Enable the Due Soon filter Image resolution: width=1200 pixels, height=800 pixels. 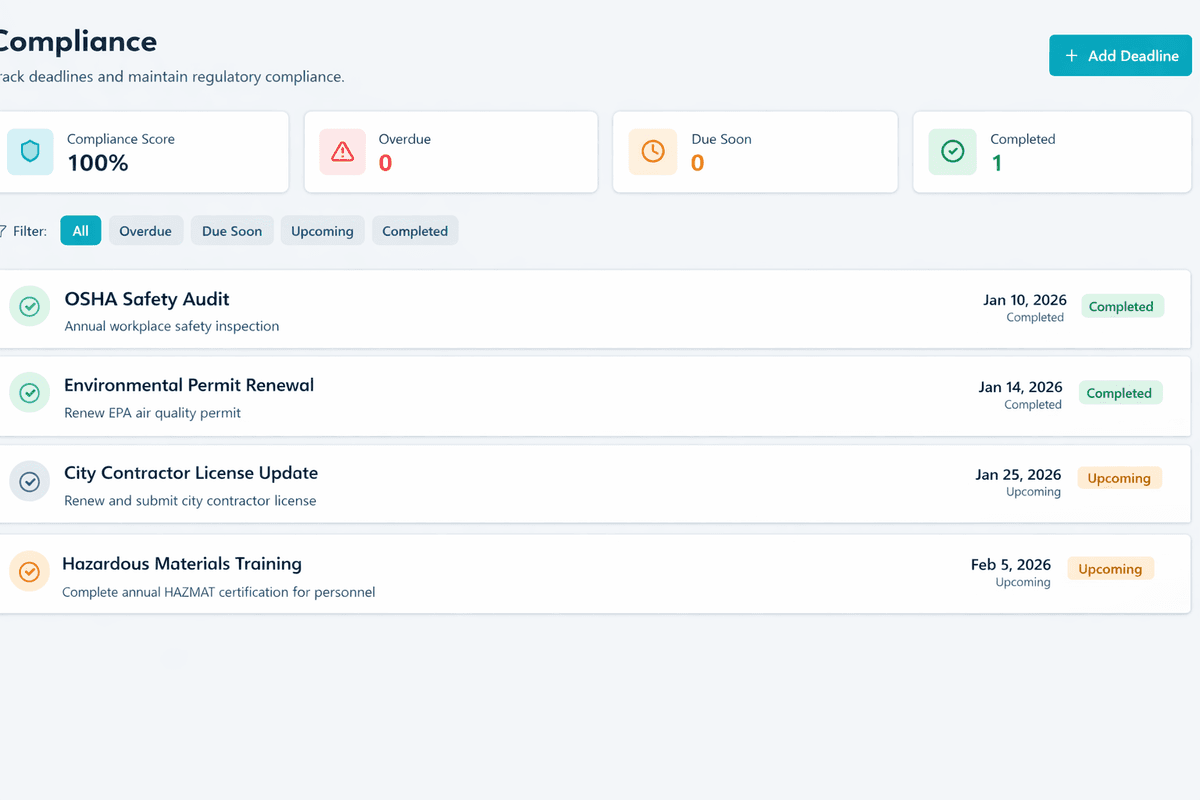[232, 230]
